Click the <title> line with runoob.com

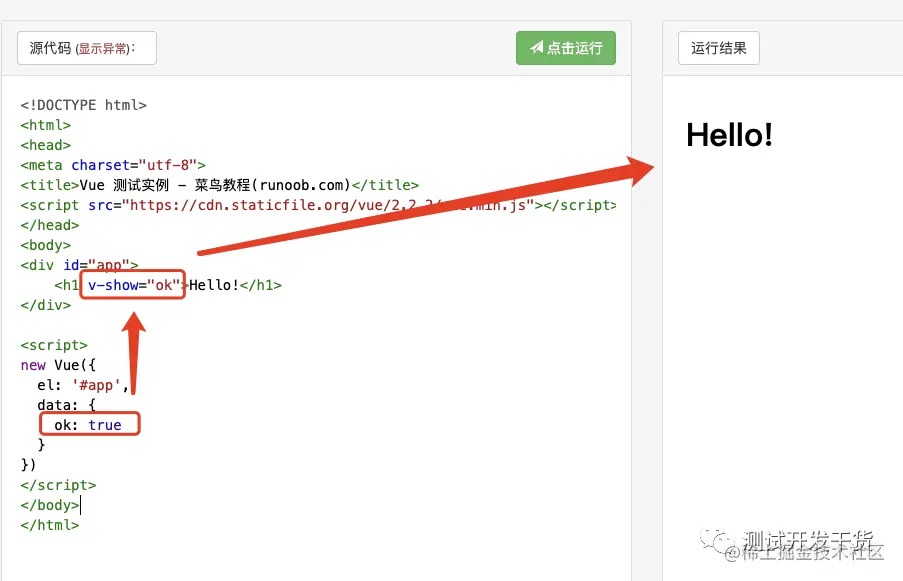[219, 185]
